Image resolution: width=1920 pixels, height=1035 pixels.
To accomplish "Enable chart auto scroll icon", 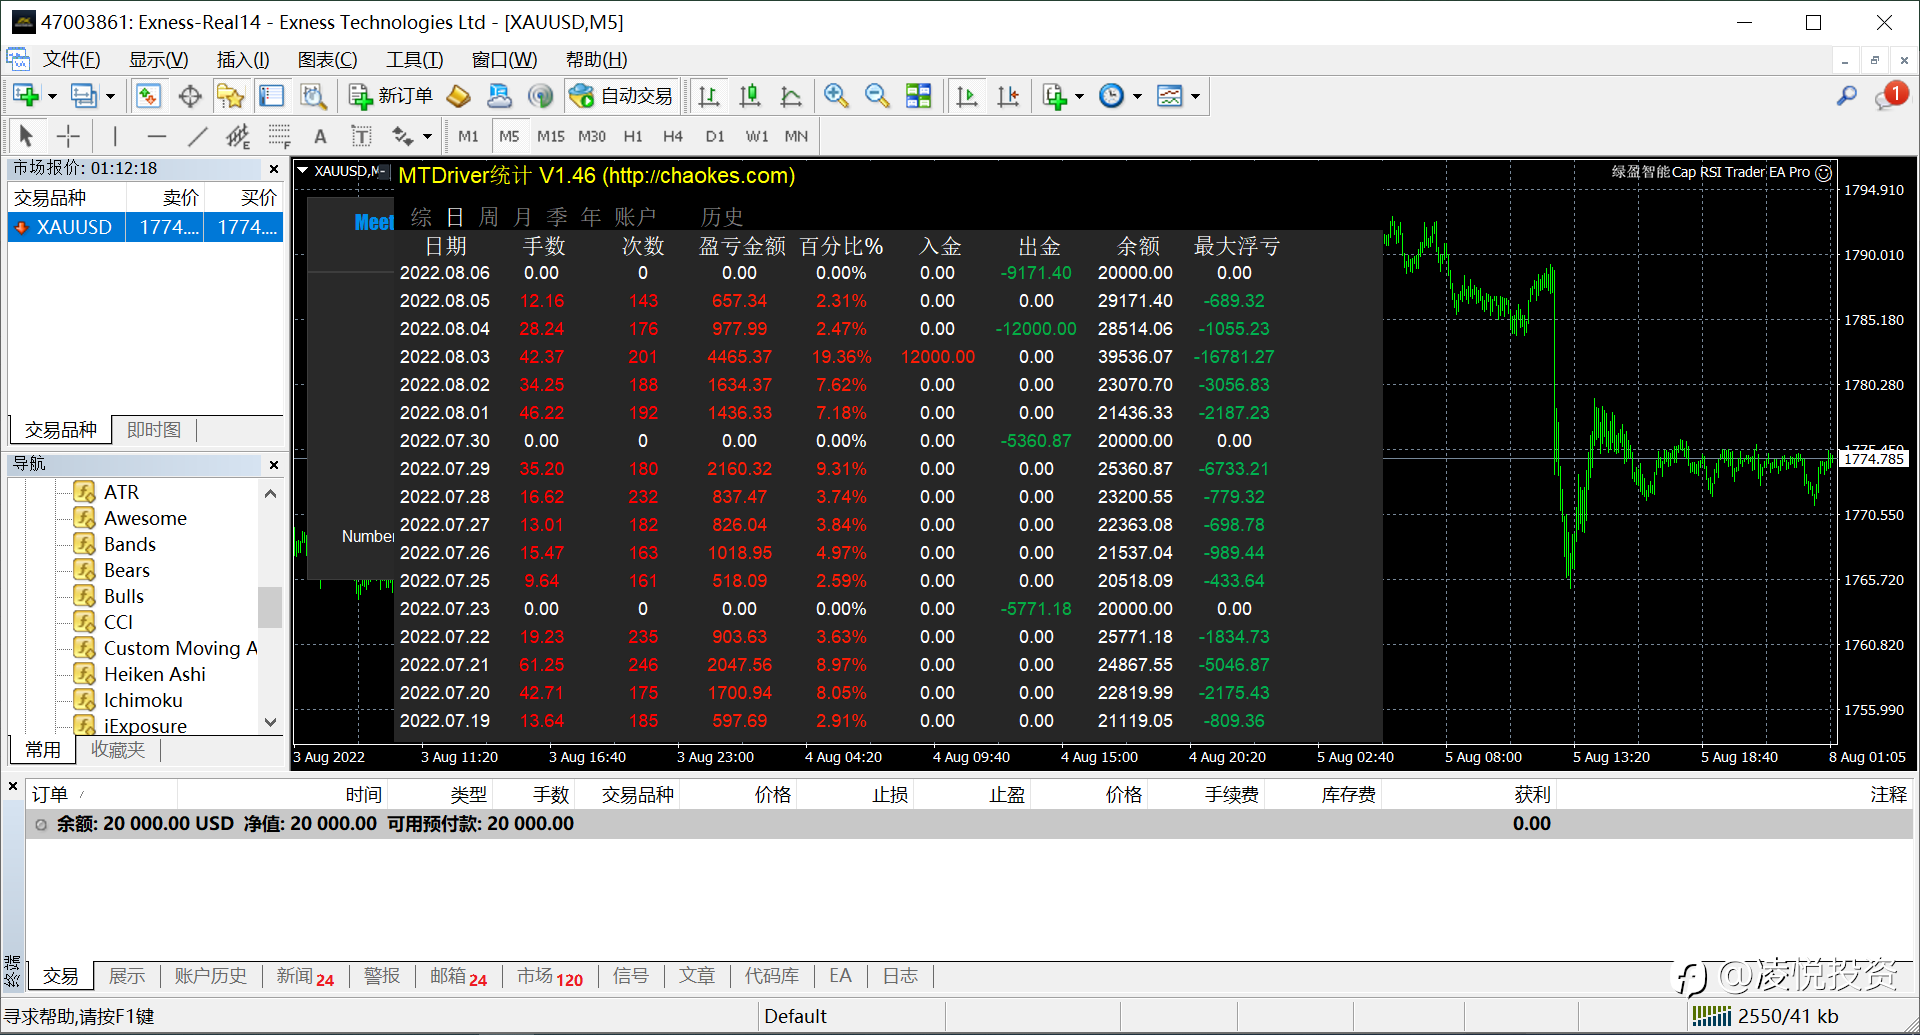I will [x=967, y=96].
